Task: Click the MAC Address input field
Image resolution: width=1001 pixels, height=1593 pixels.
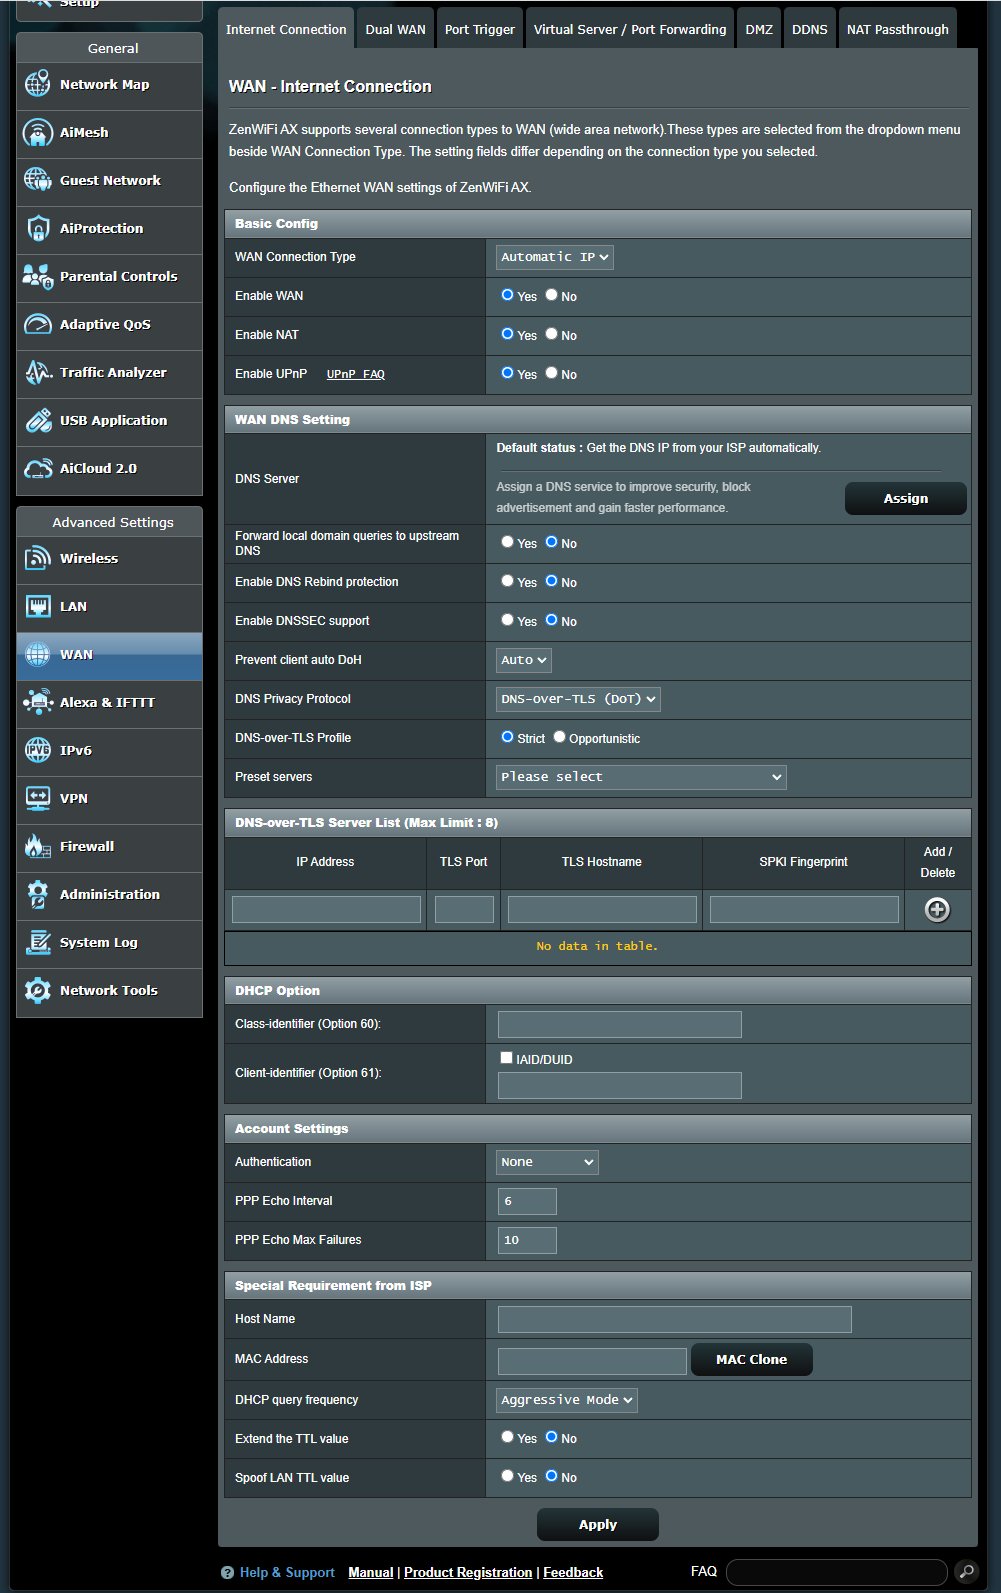Action: (x=592, y=1360)
